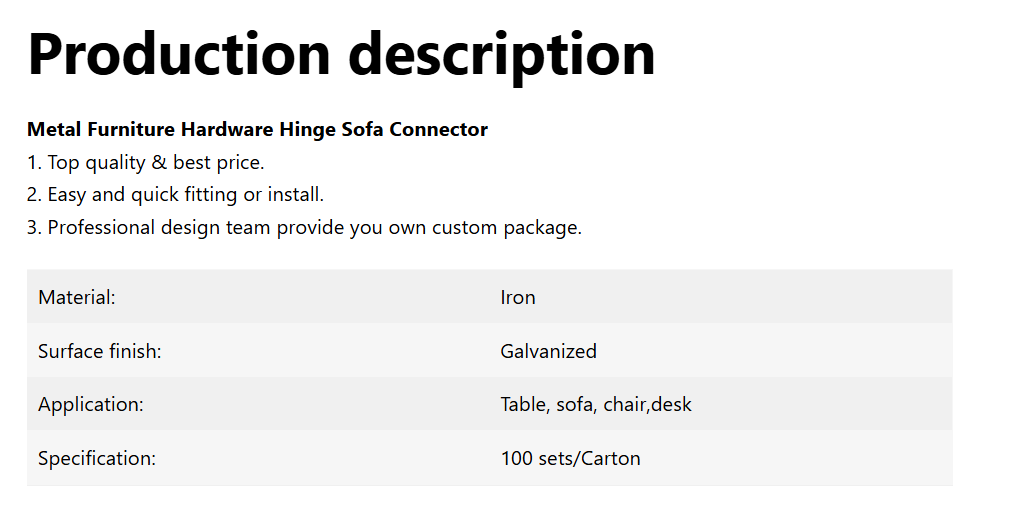Image resolution: width=1017 pixels, height=516 pixels.
Task: Select the "Application:" label cell
Action: (91, 405)
